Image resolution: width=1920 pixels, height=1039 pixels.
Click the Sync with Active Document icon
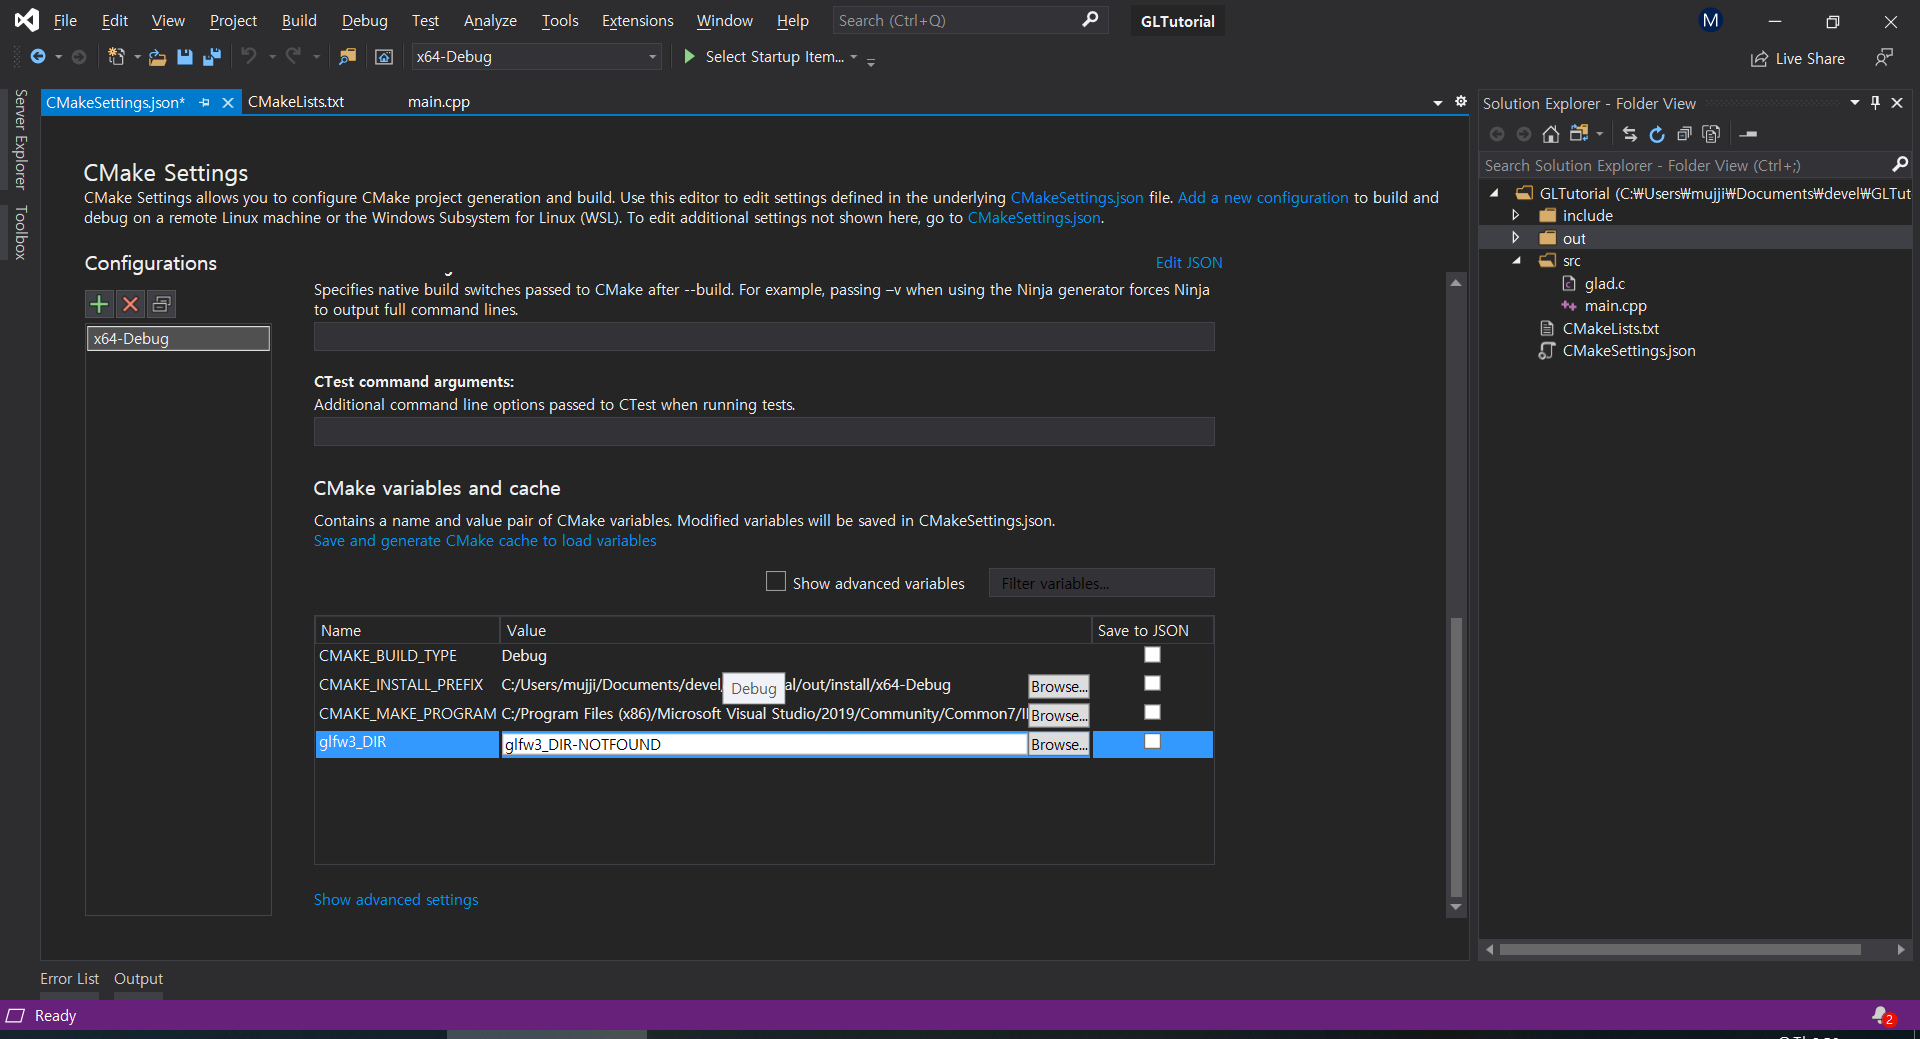pyautogui.click(x=1630, y=134)
